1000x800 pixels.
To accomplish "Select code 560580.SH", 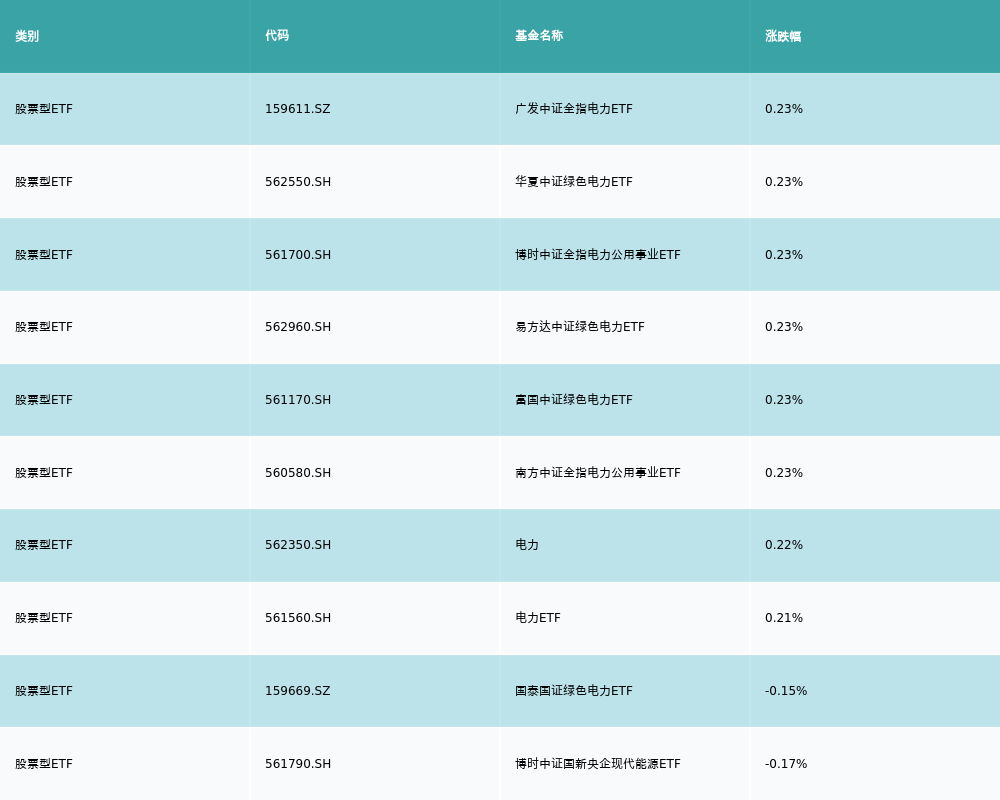I will tap(298, 473).
